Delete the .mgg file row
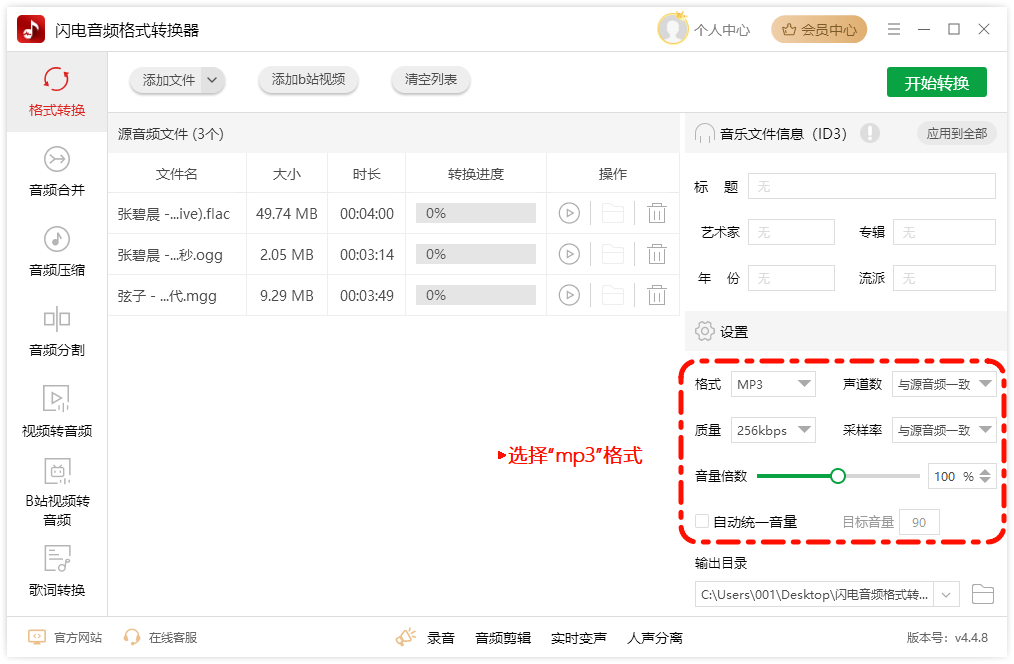The width and height of the screenshot is (1014, 664). (656, 295)
